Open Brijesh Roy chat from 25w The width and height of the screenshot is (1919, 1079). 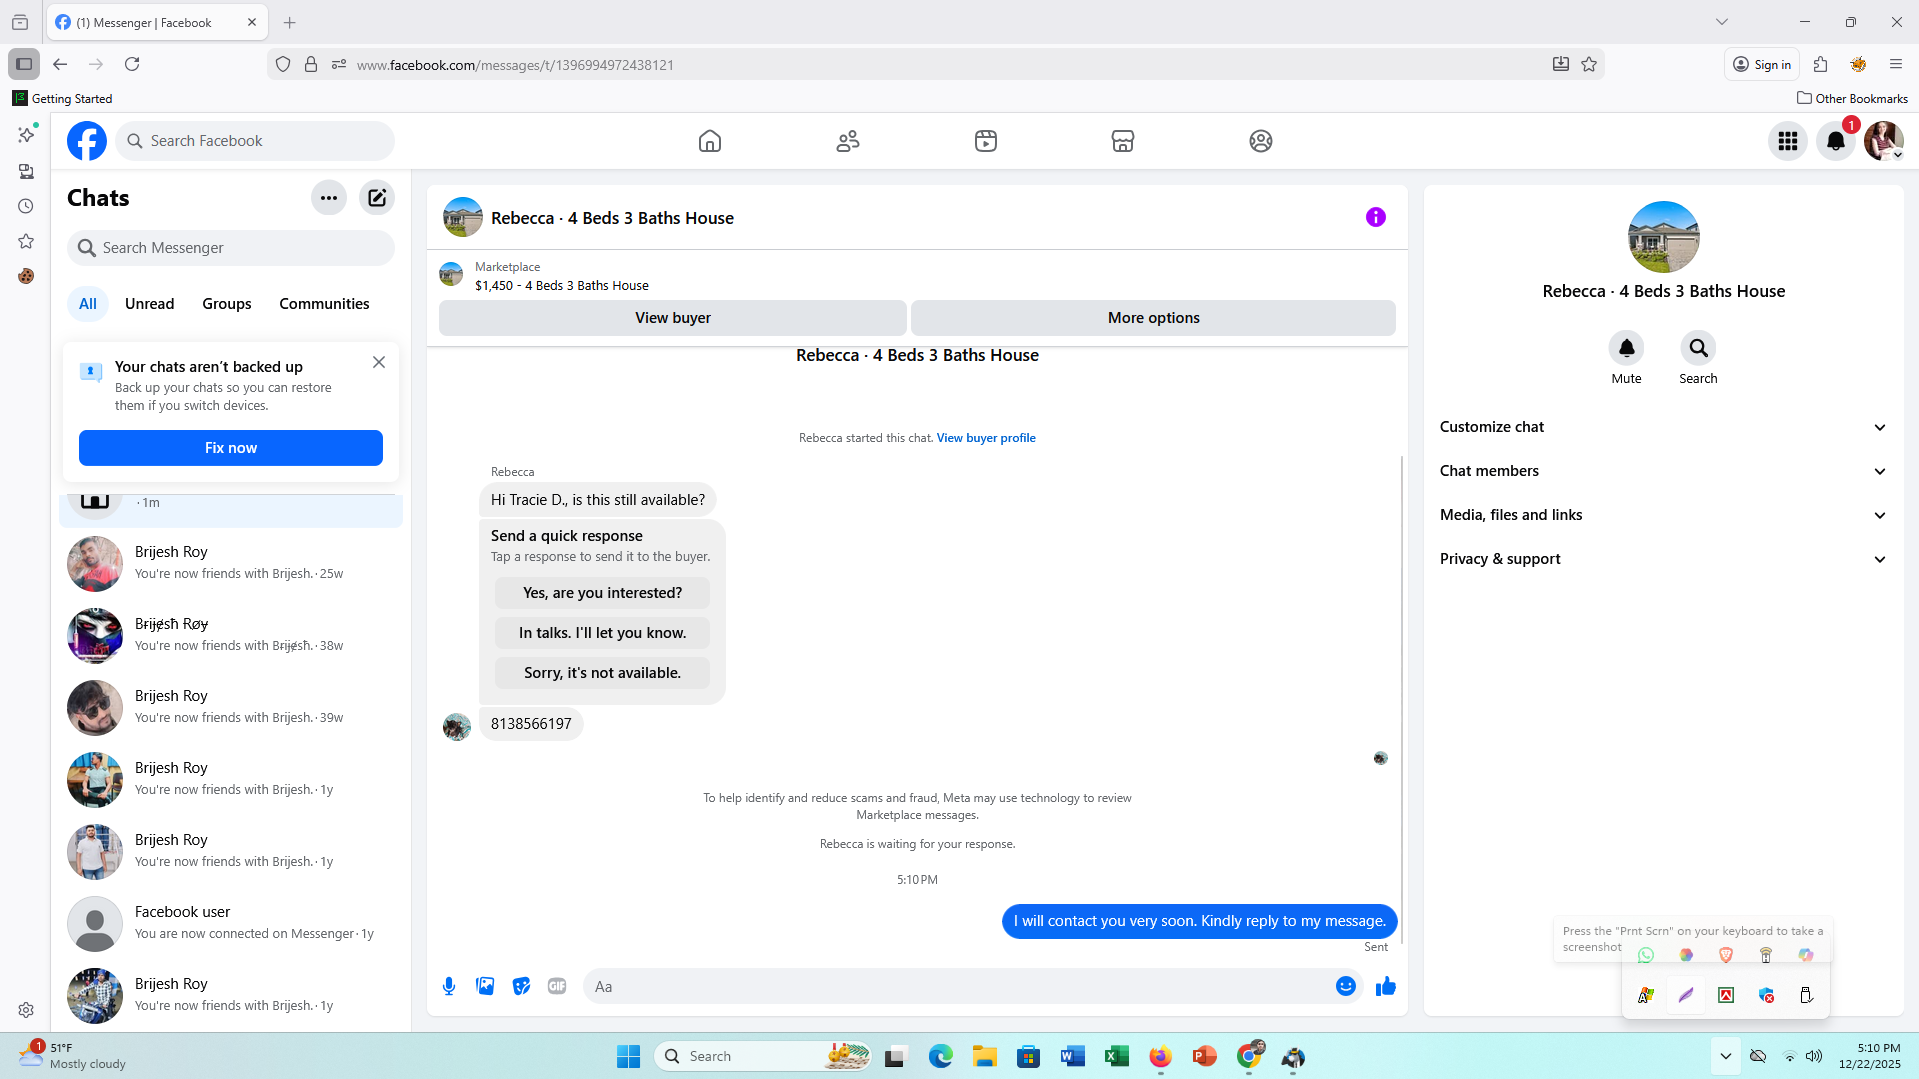point(231,563)
